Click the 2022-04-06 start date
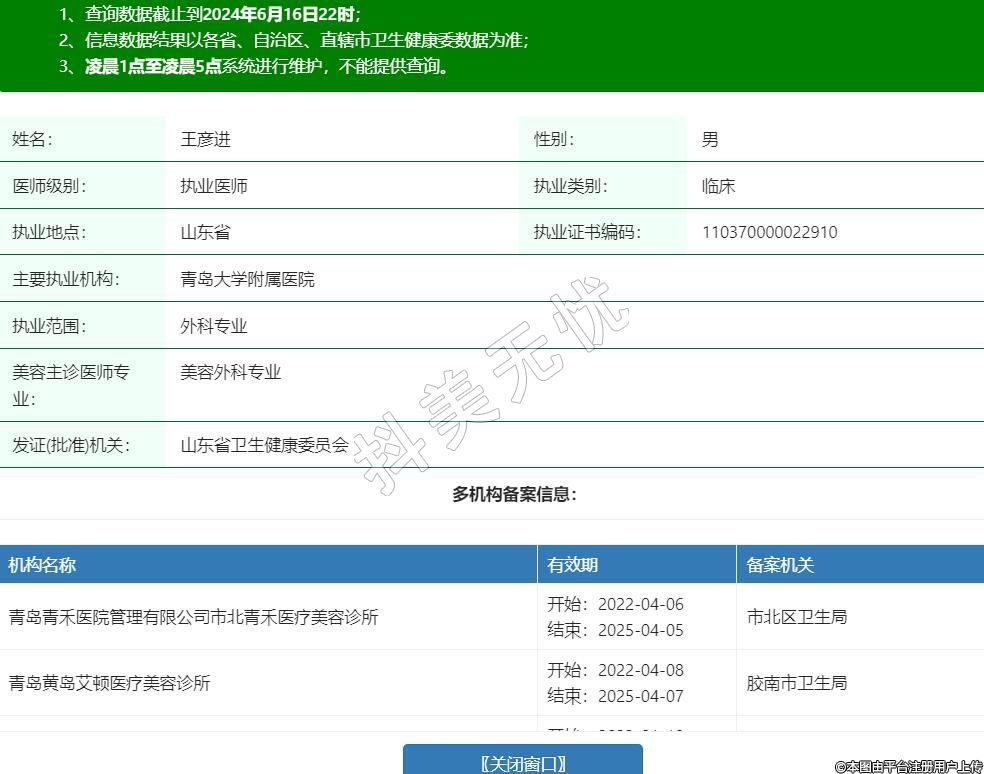 click(x=640, y=604)
